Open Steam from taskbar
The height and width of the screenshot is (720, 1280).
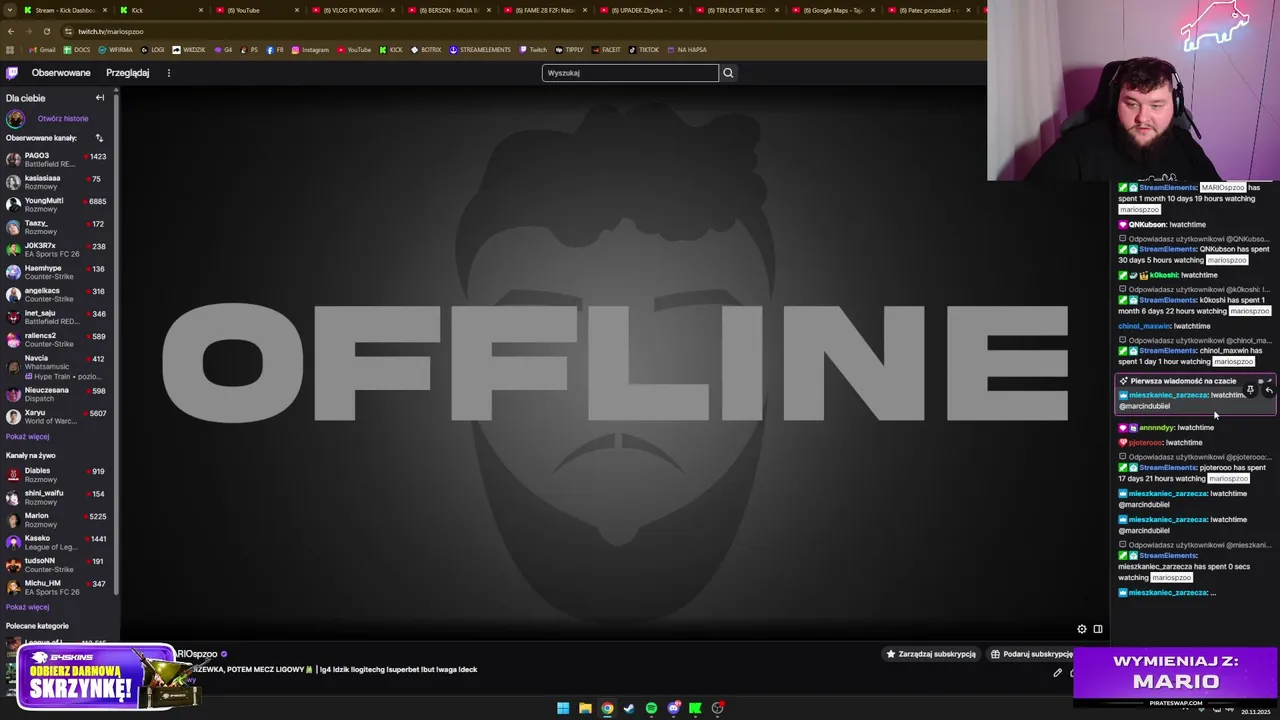tap(629, 708)
